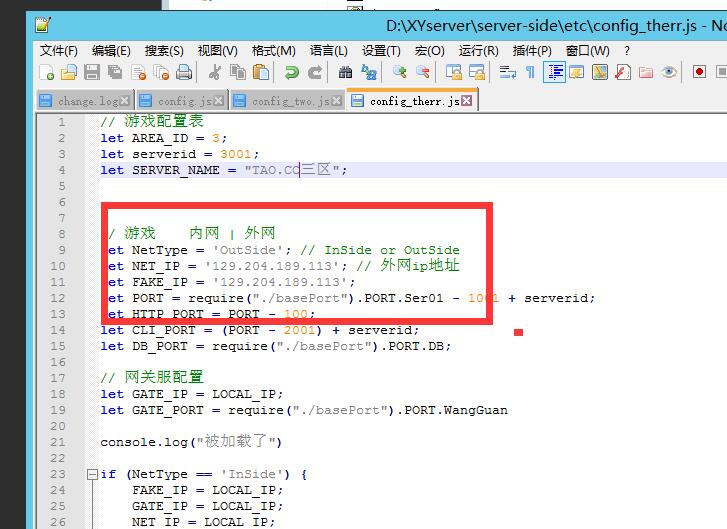Click the Paste clipboard icon
Image resolution: width=727 pixels, height=529 pixels.
click(x=260, y=72)
